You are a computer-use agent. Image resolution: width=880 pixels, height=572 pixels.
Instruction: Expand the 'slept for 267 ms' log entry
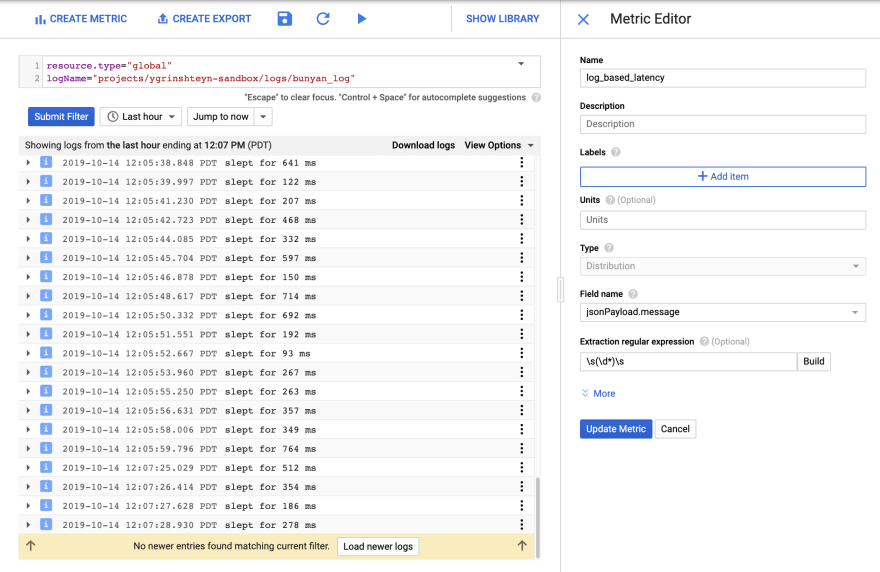[28, 372]
